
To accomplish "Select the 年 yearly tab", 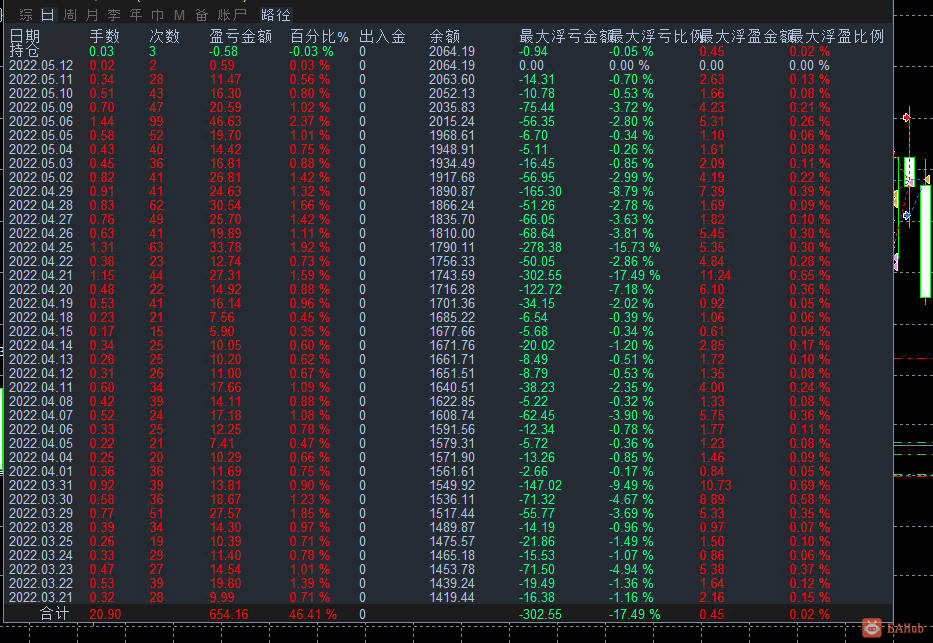I will click(x=136, y=15).
